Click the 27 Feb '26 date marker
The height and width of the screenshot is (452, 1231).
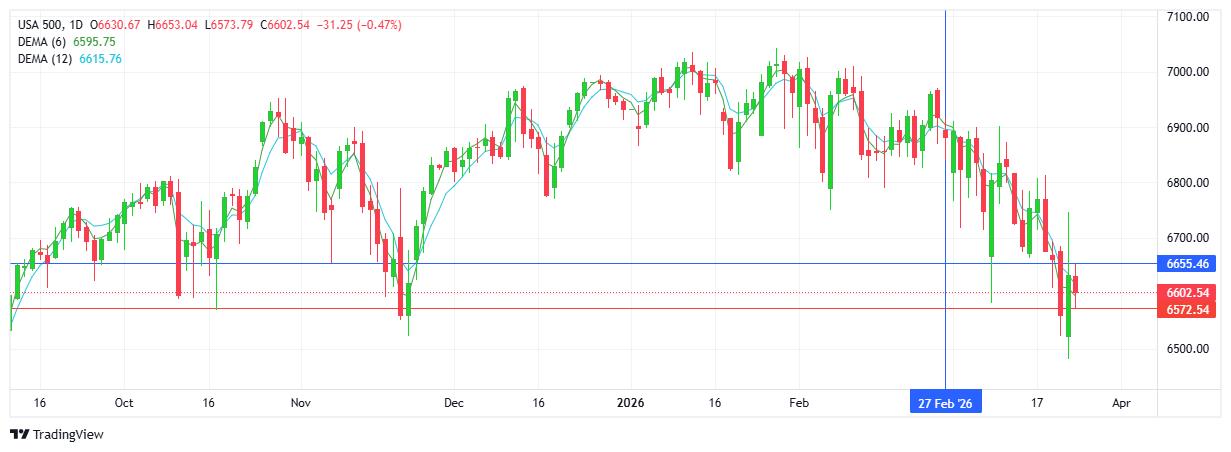945,403
